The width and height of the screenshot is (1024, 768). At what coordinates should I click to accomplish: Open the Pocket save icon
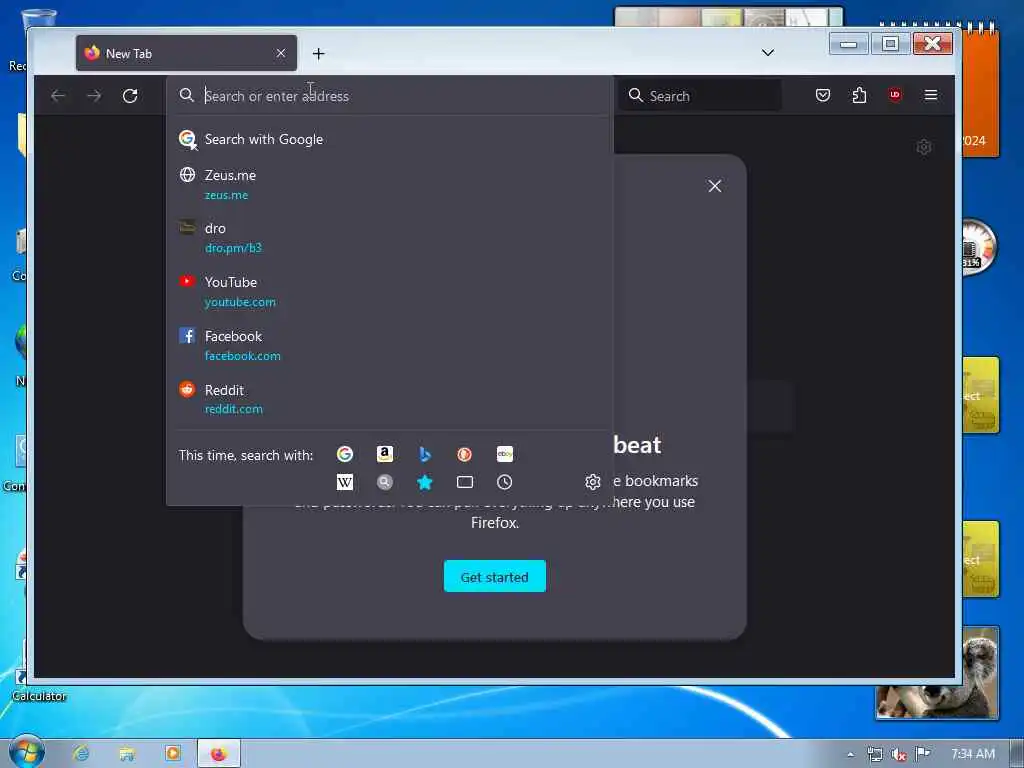823,95
